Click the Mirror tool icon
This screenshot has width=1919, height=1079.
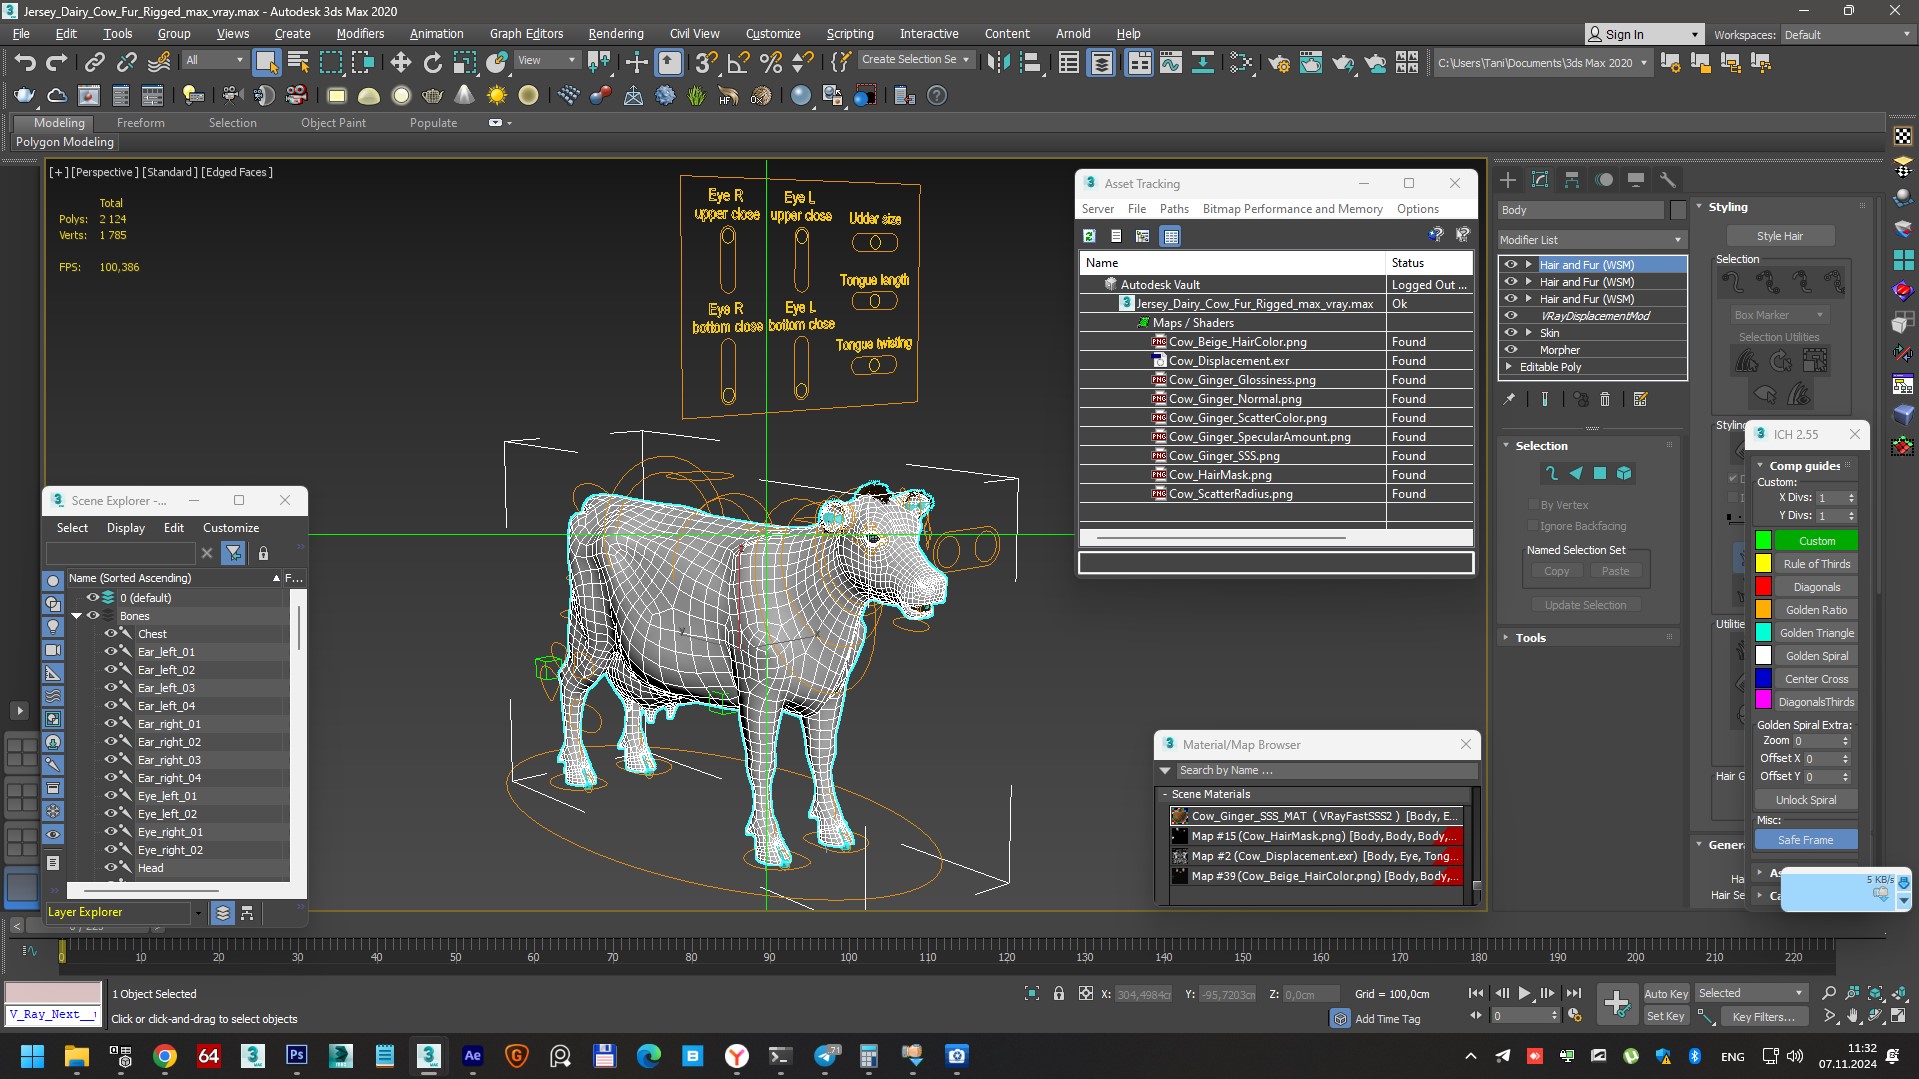pos(998,63)
